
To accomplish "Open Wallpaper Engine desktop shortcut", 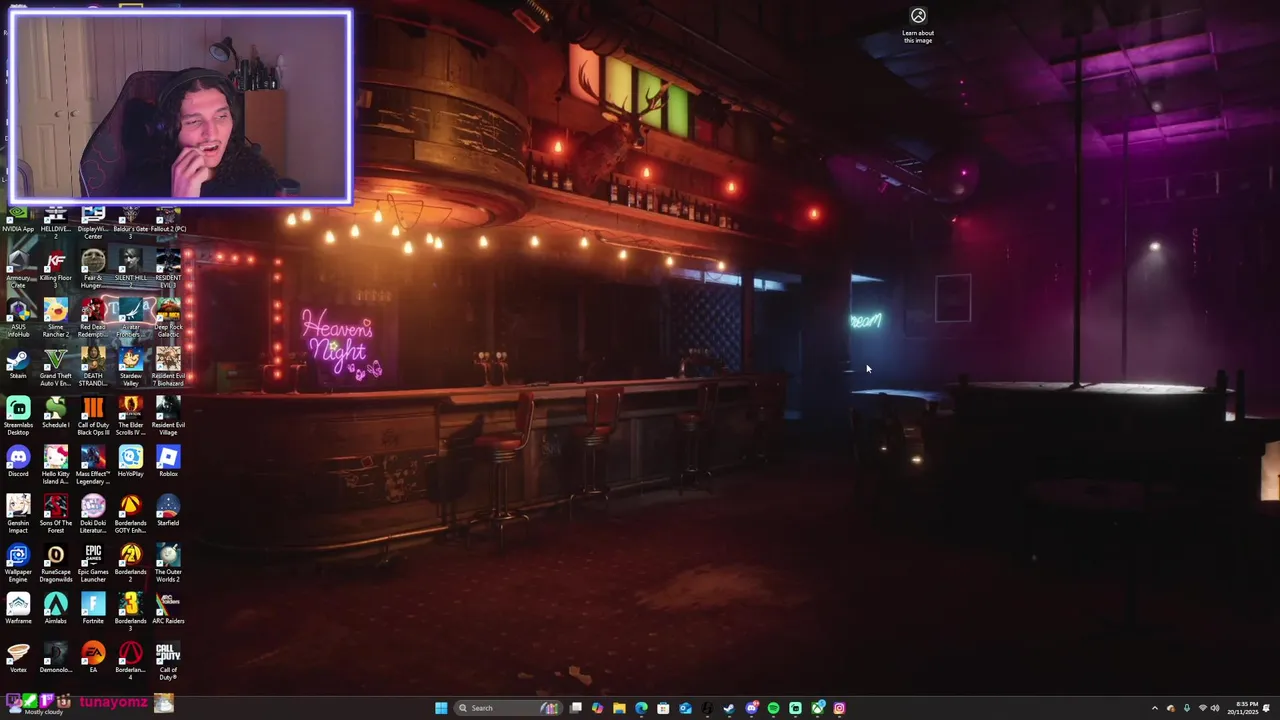I will (18, 563).
